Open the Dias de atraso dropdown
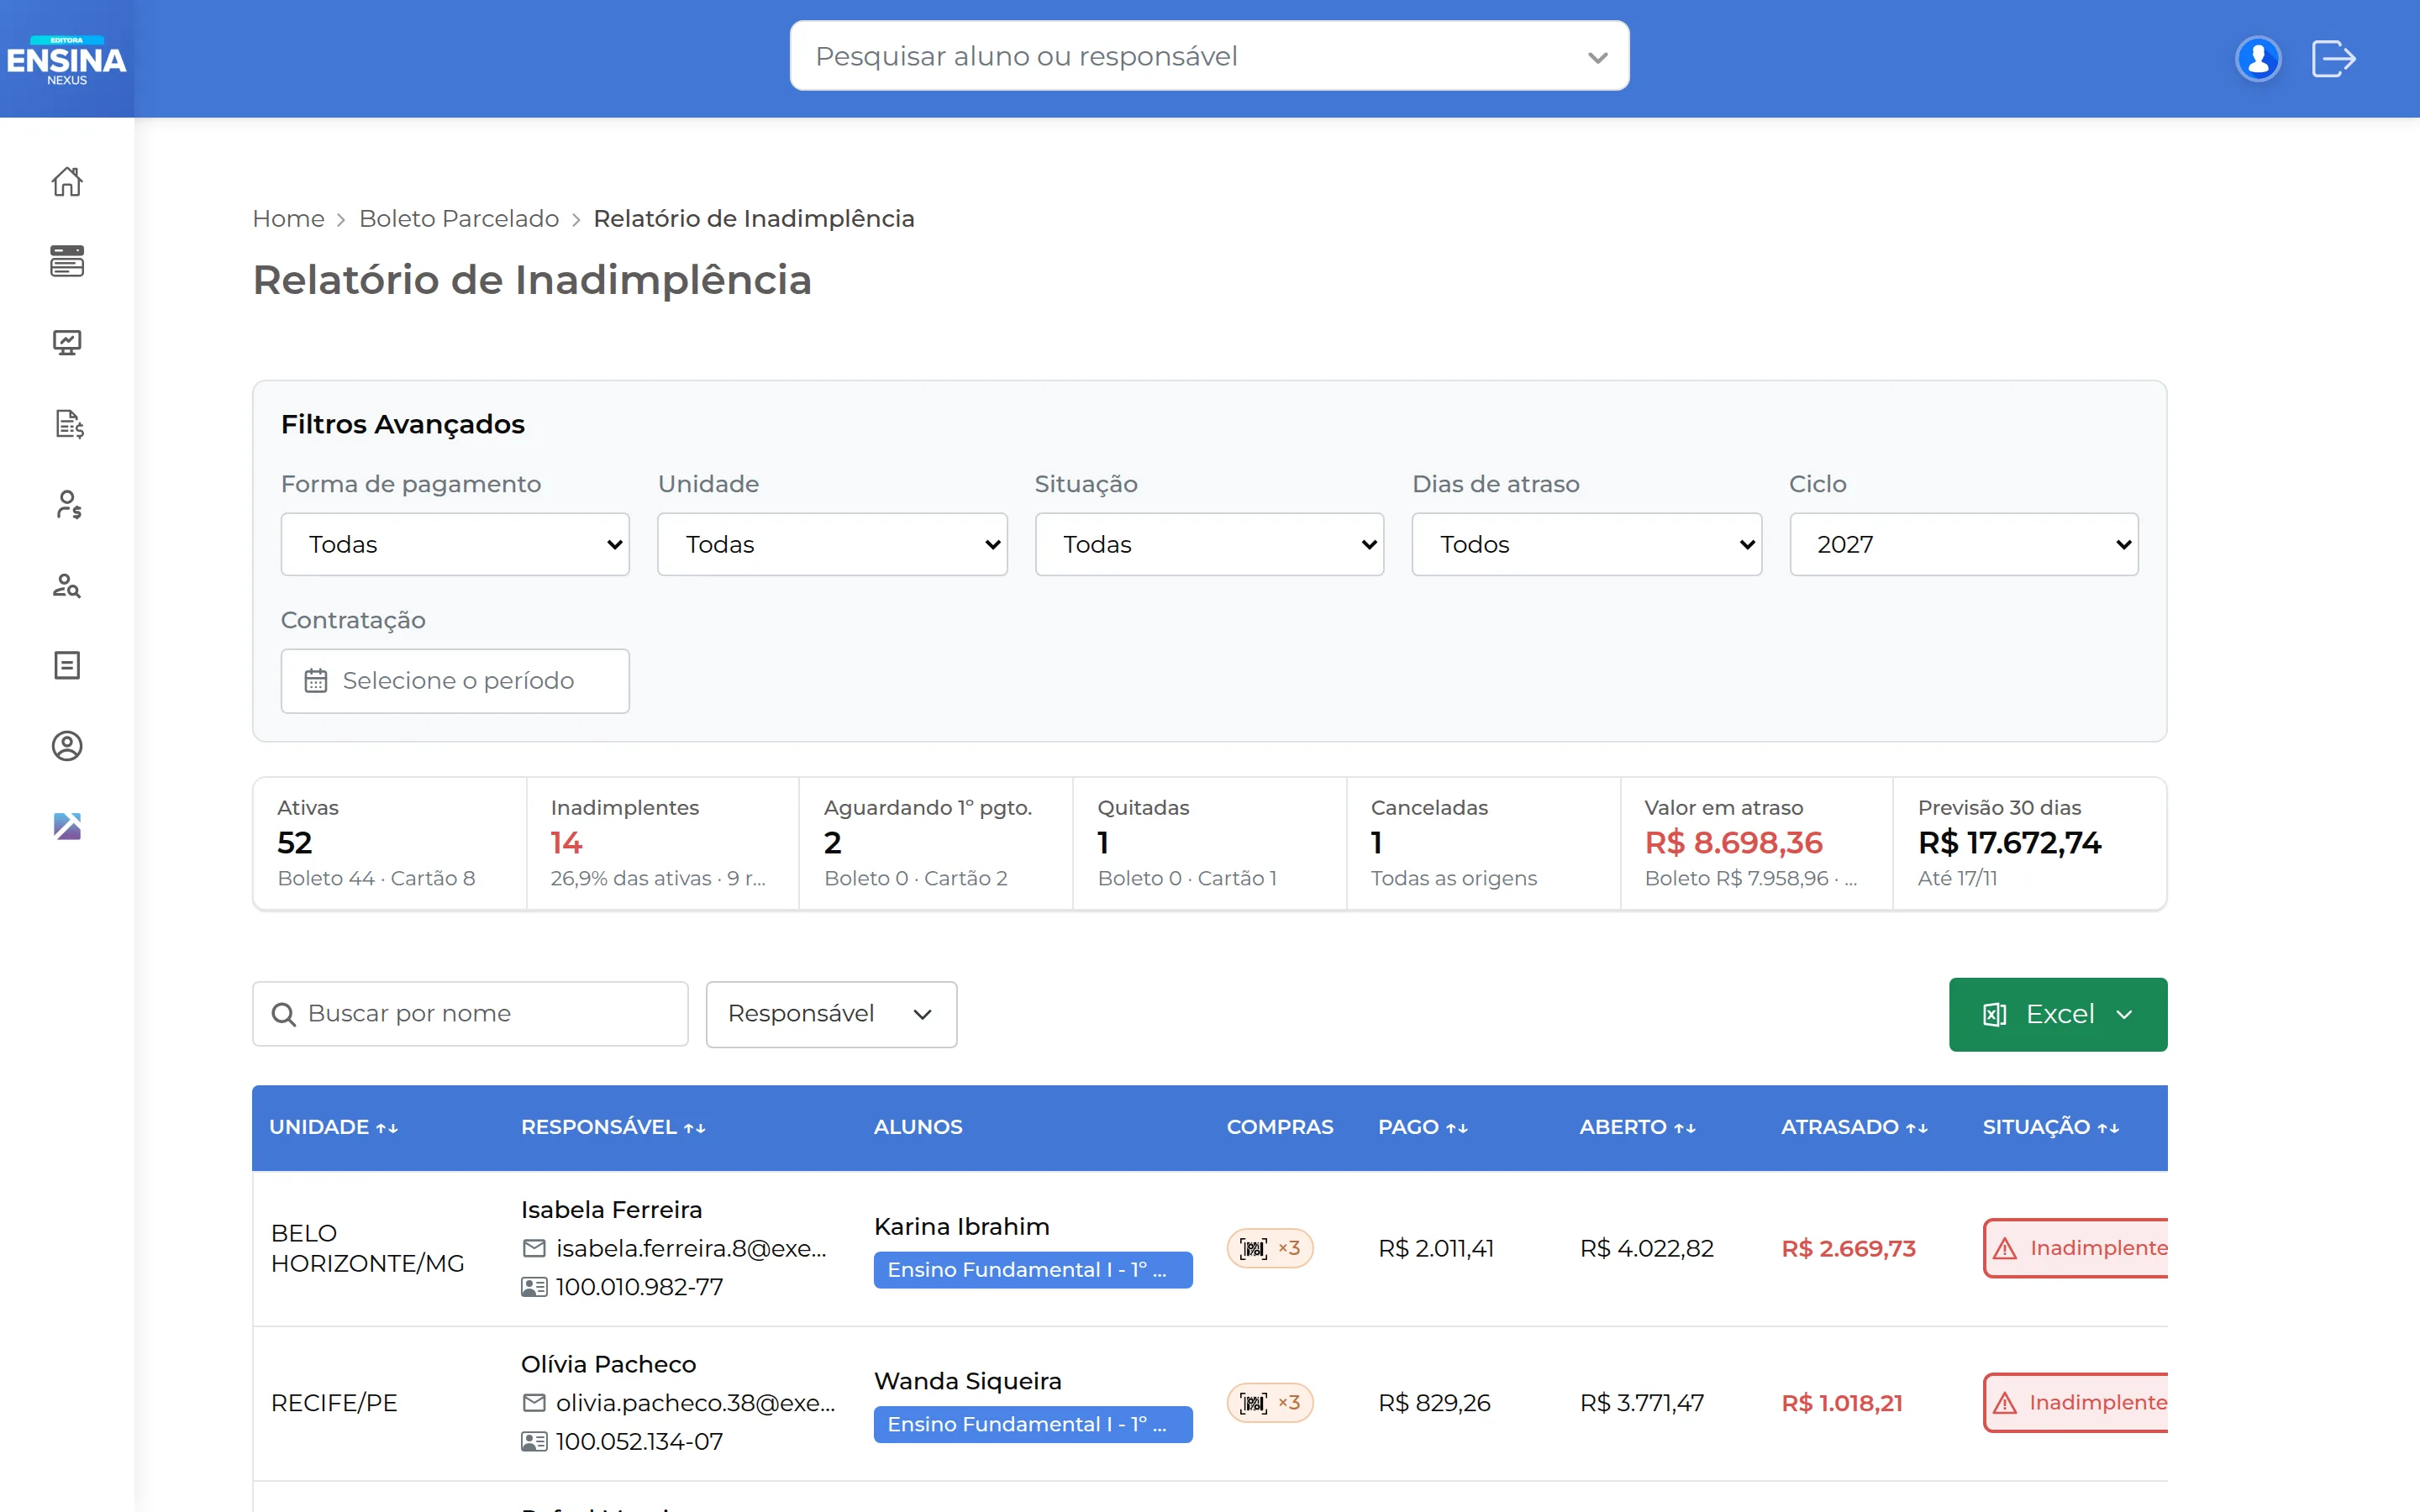The image size is (2420, 1512). (x=1586, y=544)
